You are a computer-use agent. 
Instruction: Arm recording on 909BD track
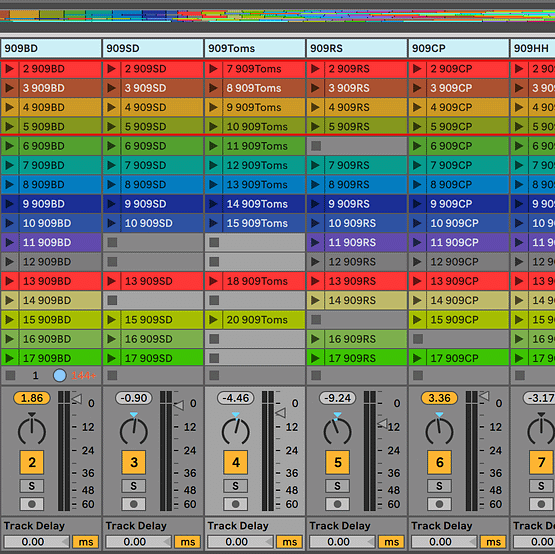click(x=32, y=504)
